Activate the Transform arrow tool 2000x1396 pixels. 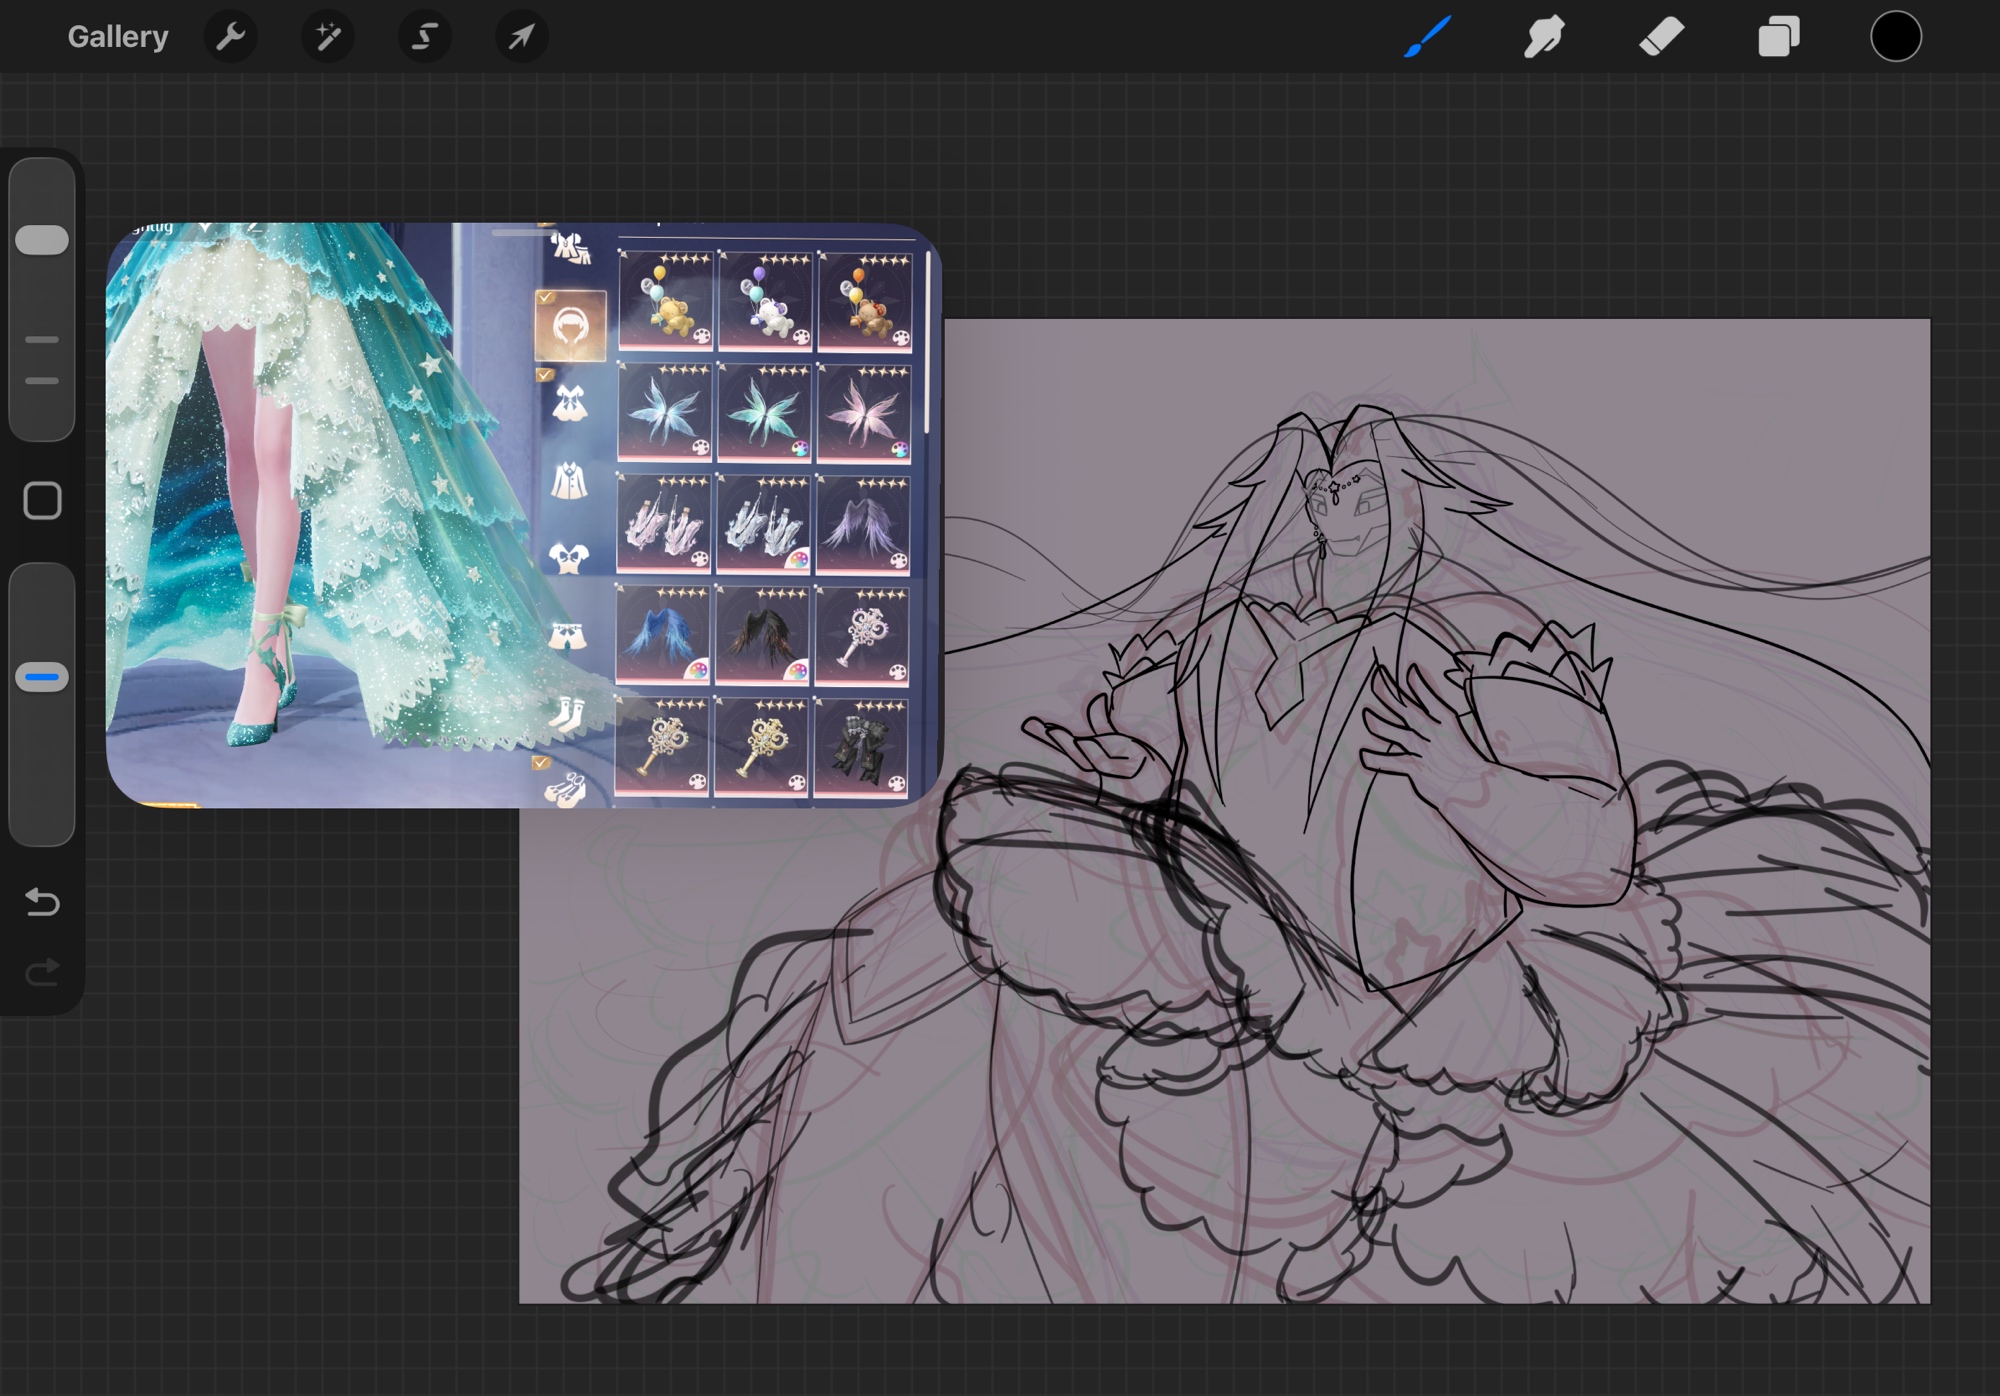[521, 37]
